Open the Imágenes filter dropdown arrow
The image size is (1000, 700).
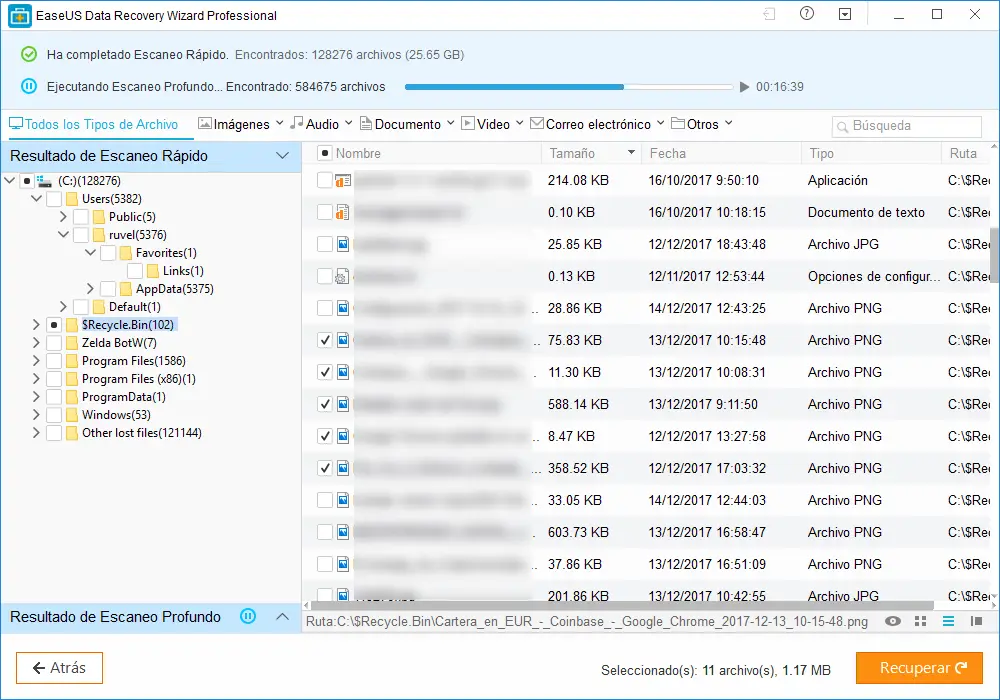pyautogui.click(x=279, y=123)
